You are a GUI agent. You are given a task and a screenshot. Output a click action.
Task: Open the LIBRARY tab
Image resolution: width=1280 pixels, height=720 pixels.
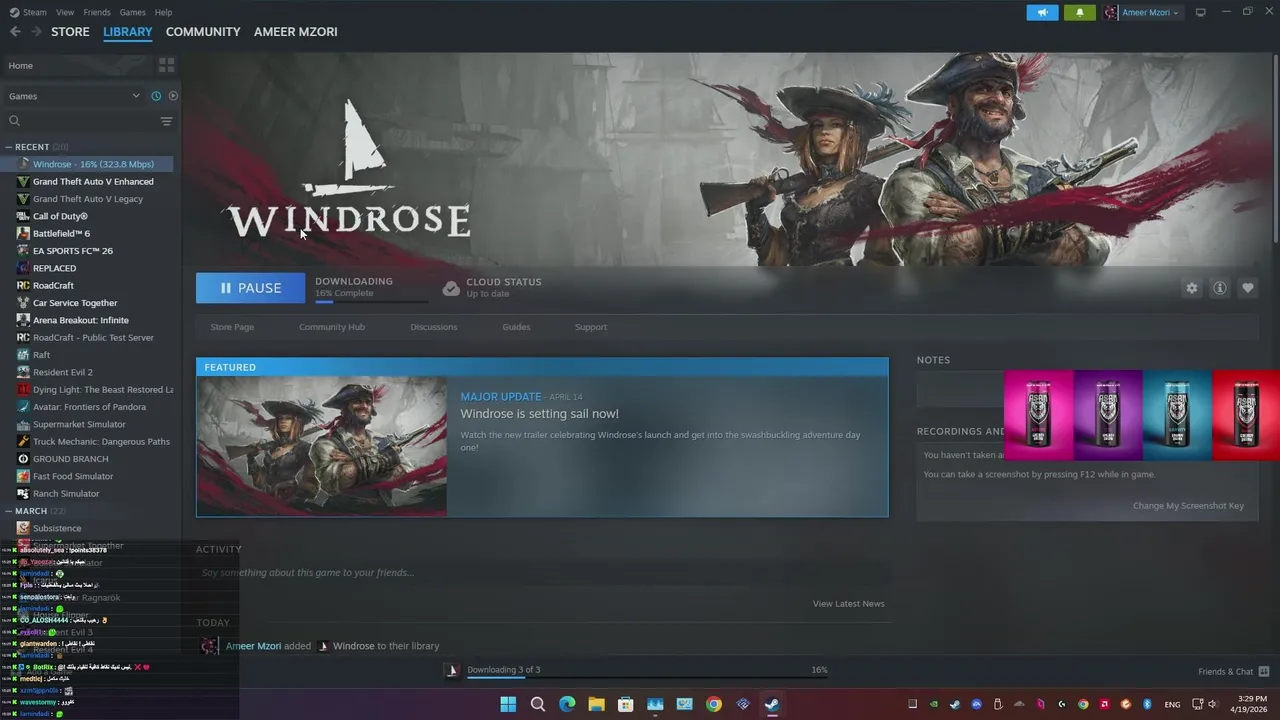click(x=128, y=32)
